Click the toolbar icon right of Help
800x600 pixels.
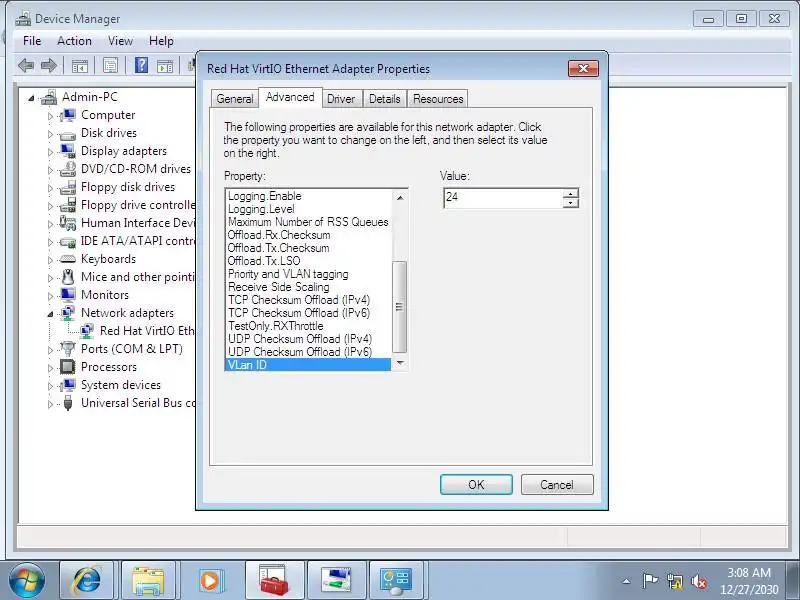tap(165, 65)
